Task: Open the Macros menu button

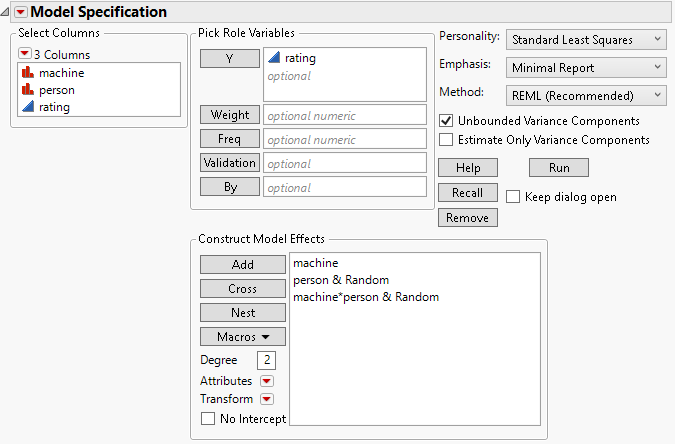Action: click(243, 337)
